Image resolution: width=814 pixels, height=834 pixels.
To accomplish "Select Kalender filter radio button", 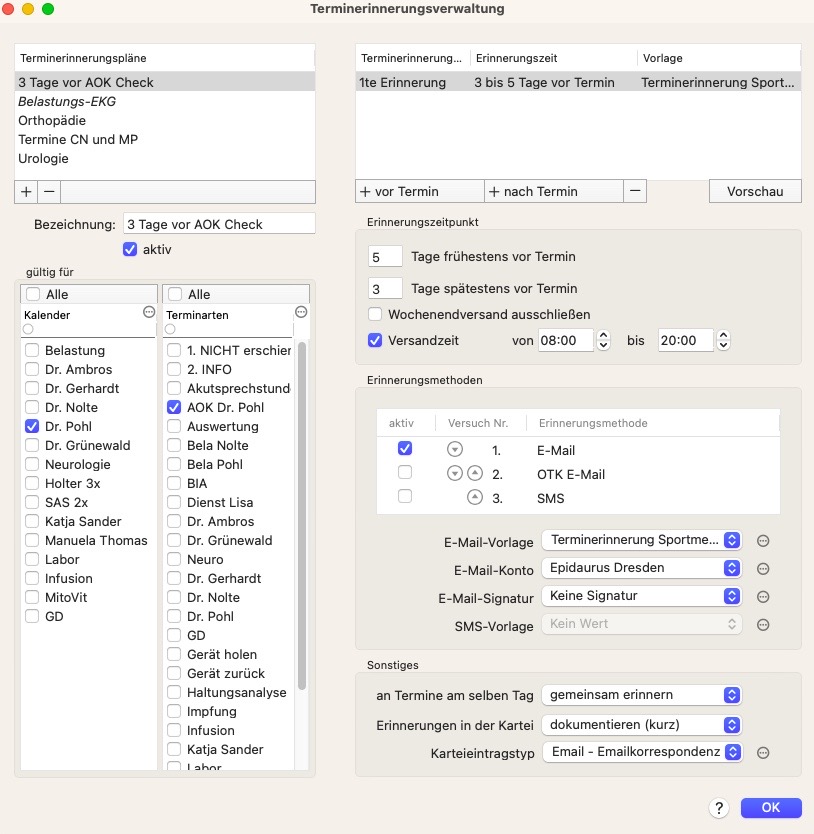I will point(28,329).
